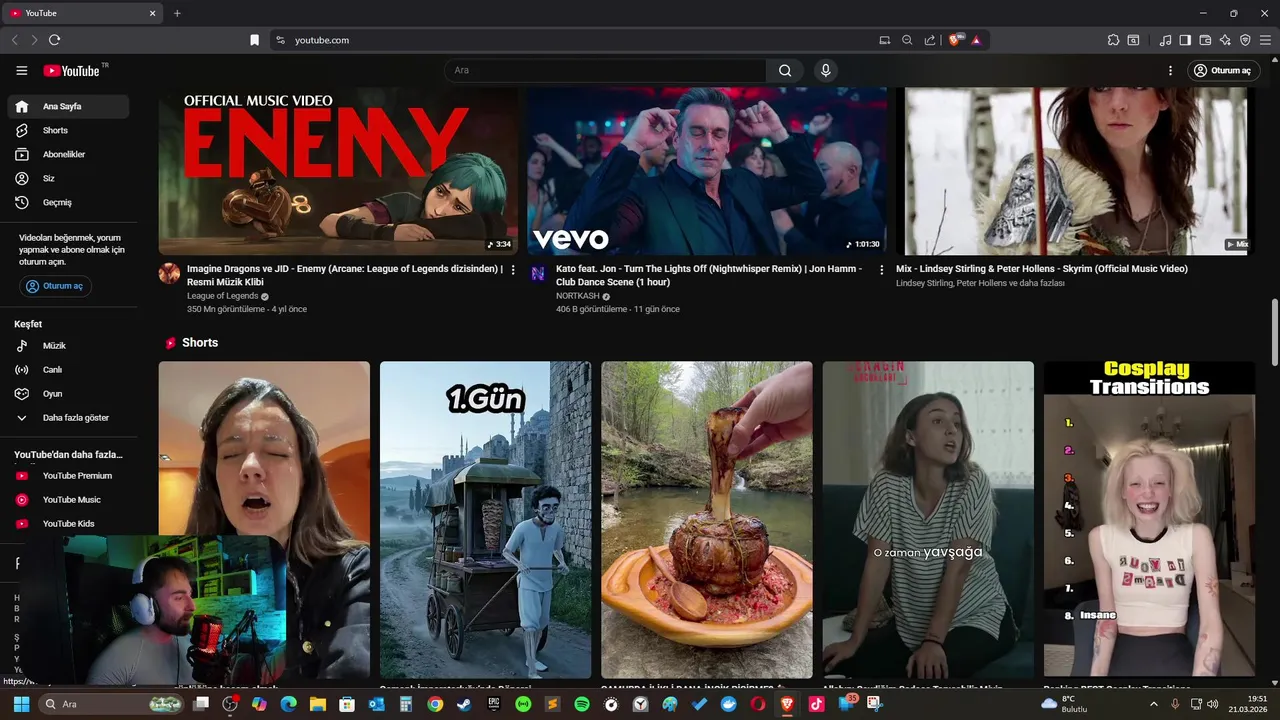Screen dimensions: 1280x720
Task: Open YouTube Kids link
Action: (x=68, y=524)
